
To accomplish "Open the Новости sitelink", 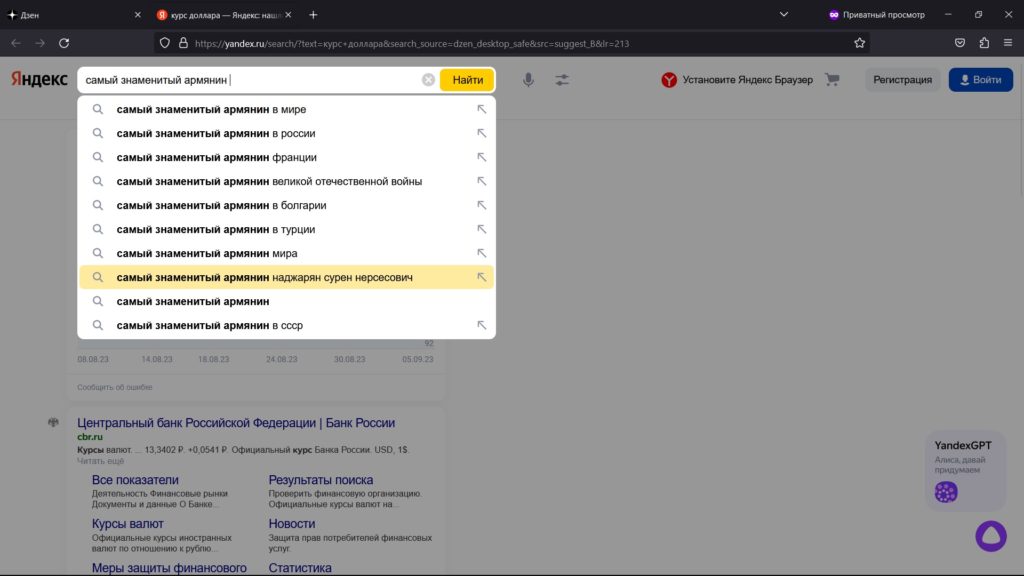I will [x=291, y=524].
